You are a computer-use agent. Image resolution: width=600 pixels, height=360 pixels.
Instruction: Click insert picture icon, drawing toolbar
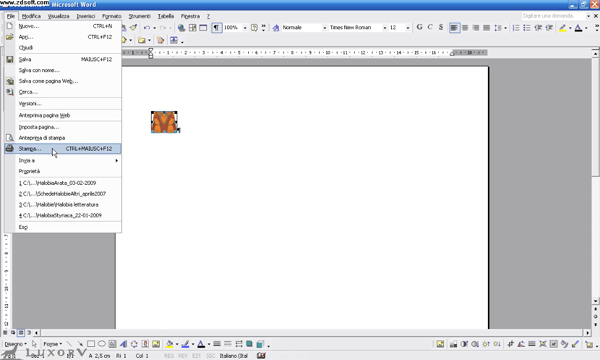156,344
